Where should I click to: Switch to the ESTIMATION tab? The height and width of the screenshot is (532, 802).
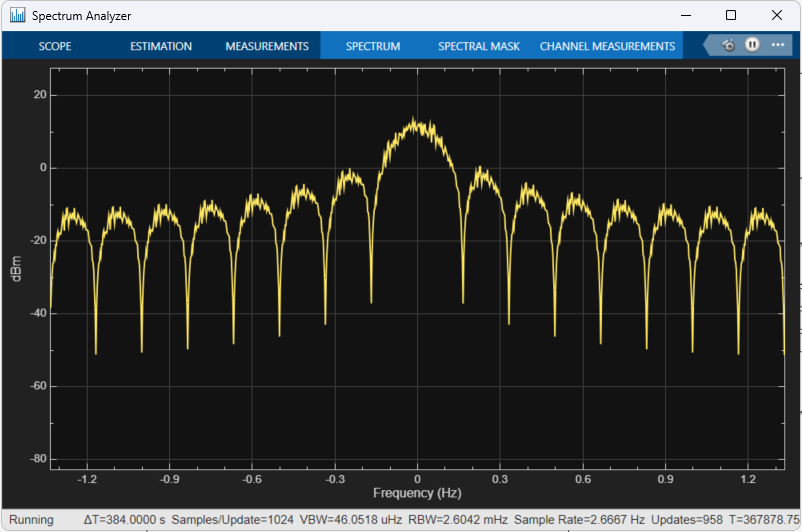pos(161,46)
